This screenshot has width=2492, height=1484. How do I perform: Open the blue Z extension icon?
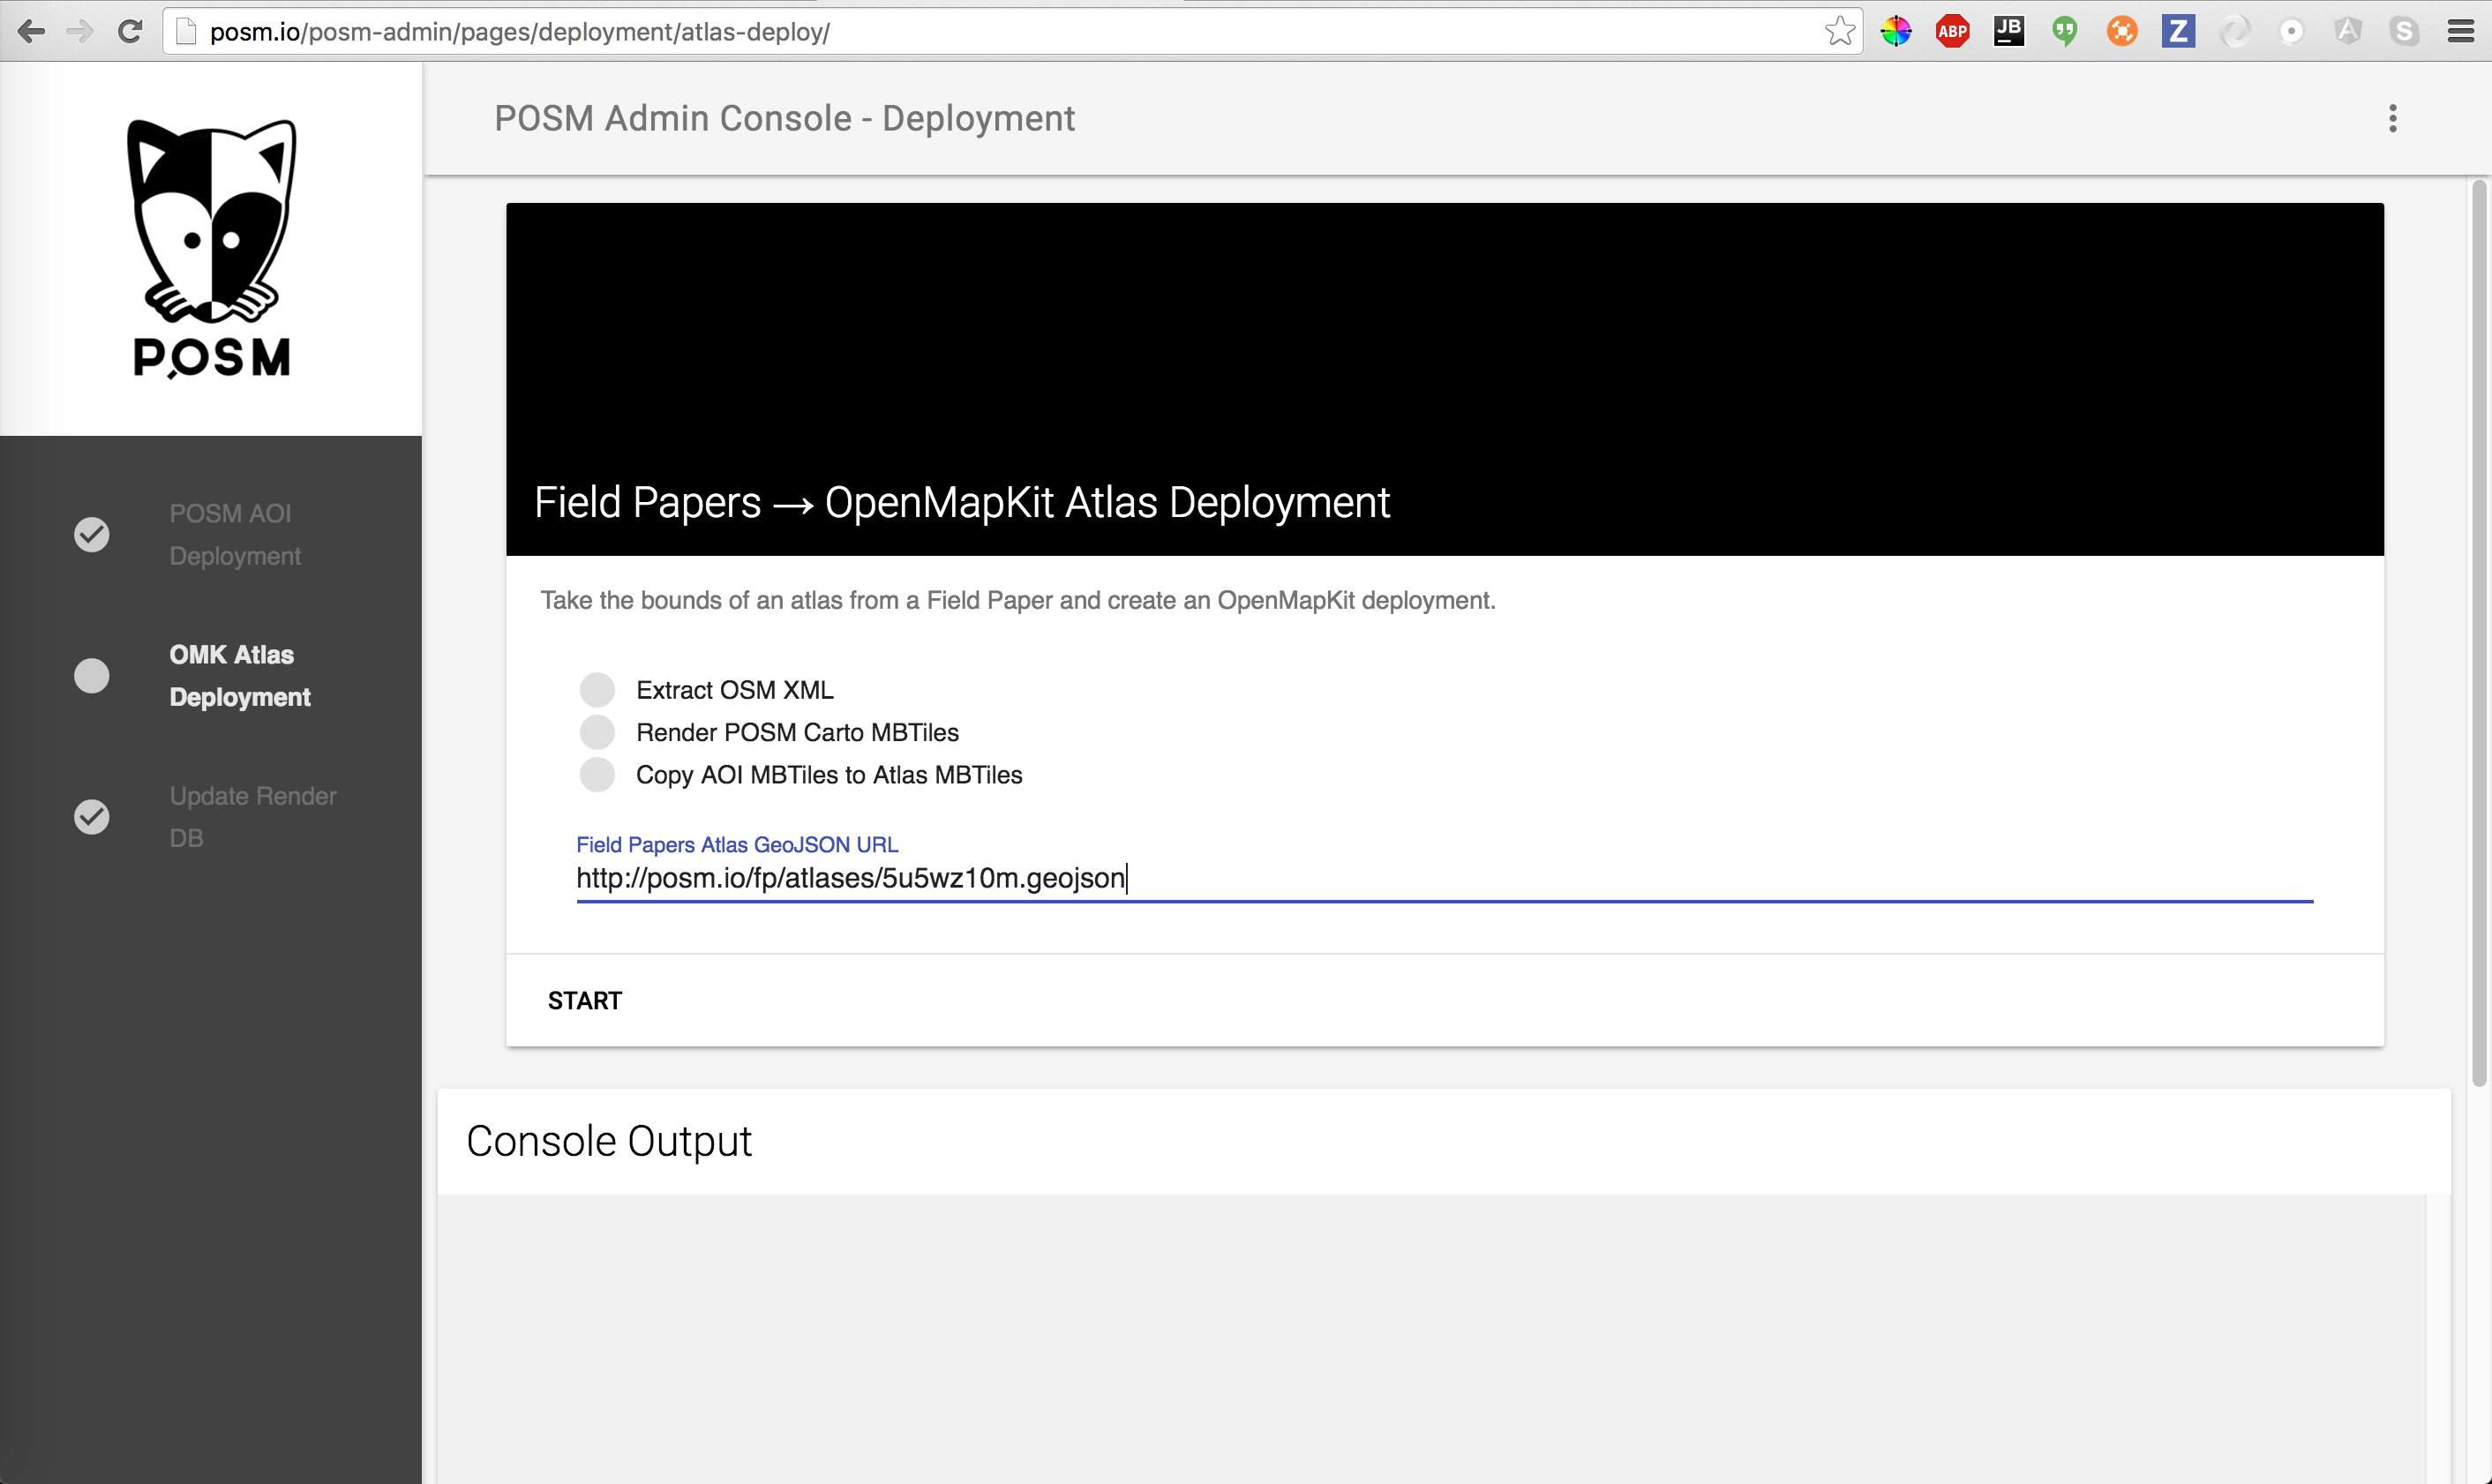click(x=2178, y=31)
